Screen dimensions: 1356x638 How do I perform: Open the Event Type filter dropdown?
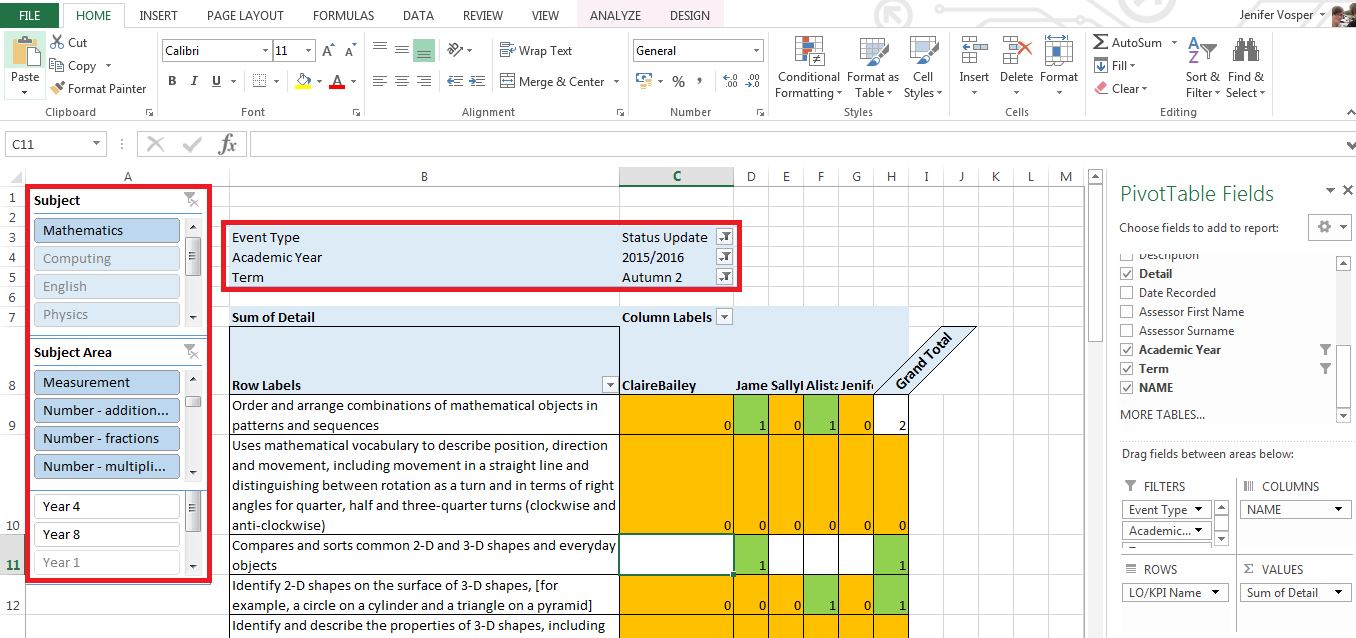point(725,238)
